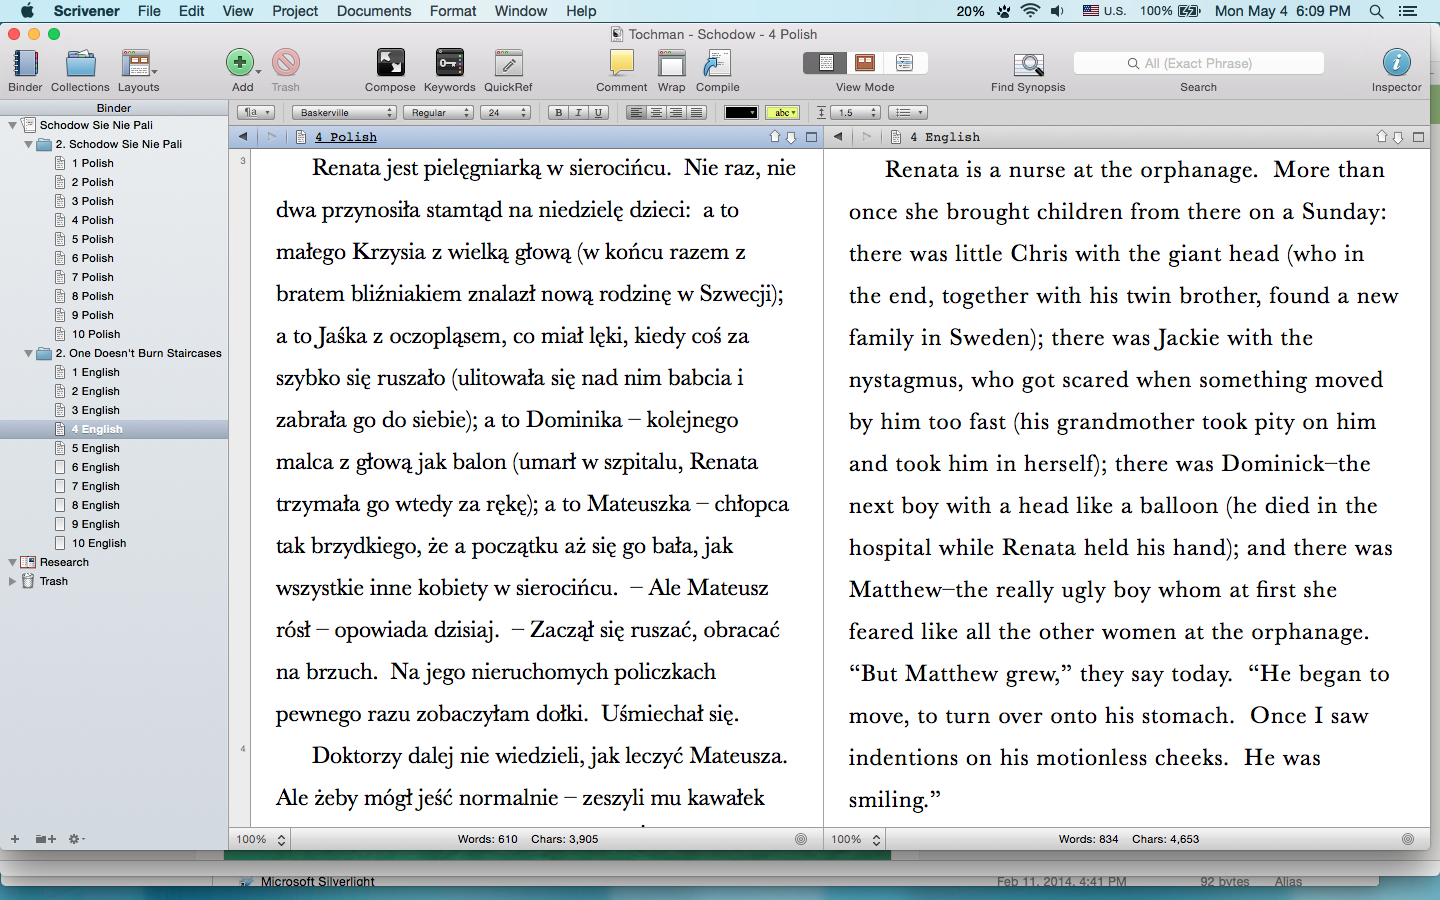Go to previous document in right editor header

(1382, 137)
